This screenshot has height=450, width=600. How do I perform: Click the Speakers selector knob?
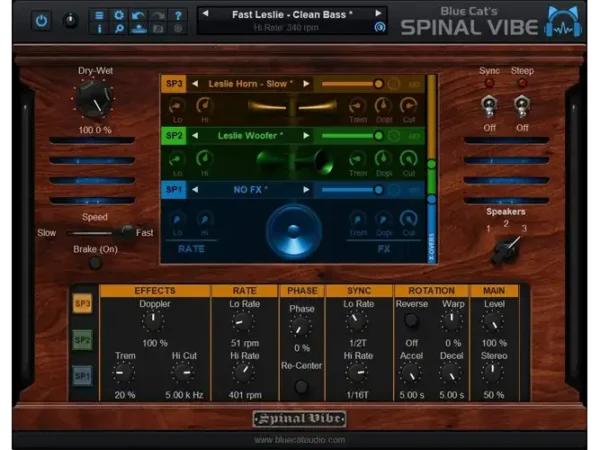[506, 250]
